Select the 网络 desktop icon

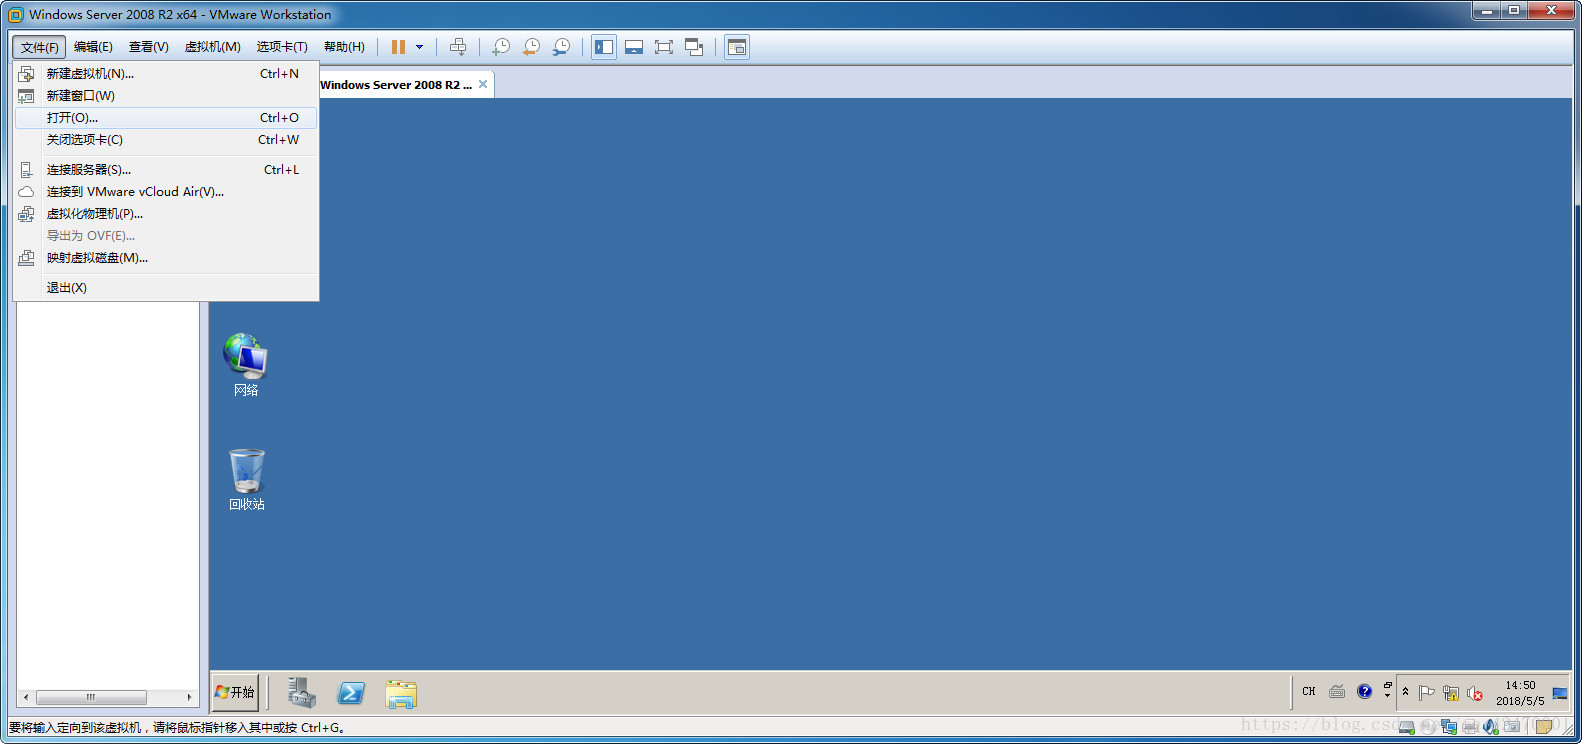(246, 365)
